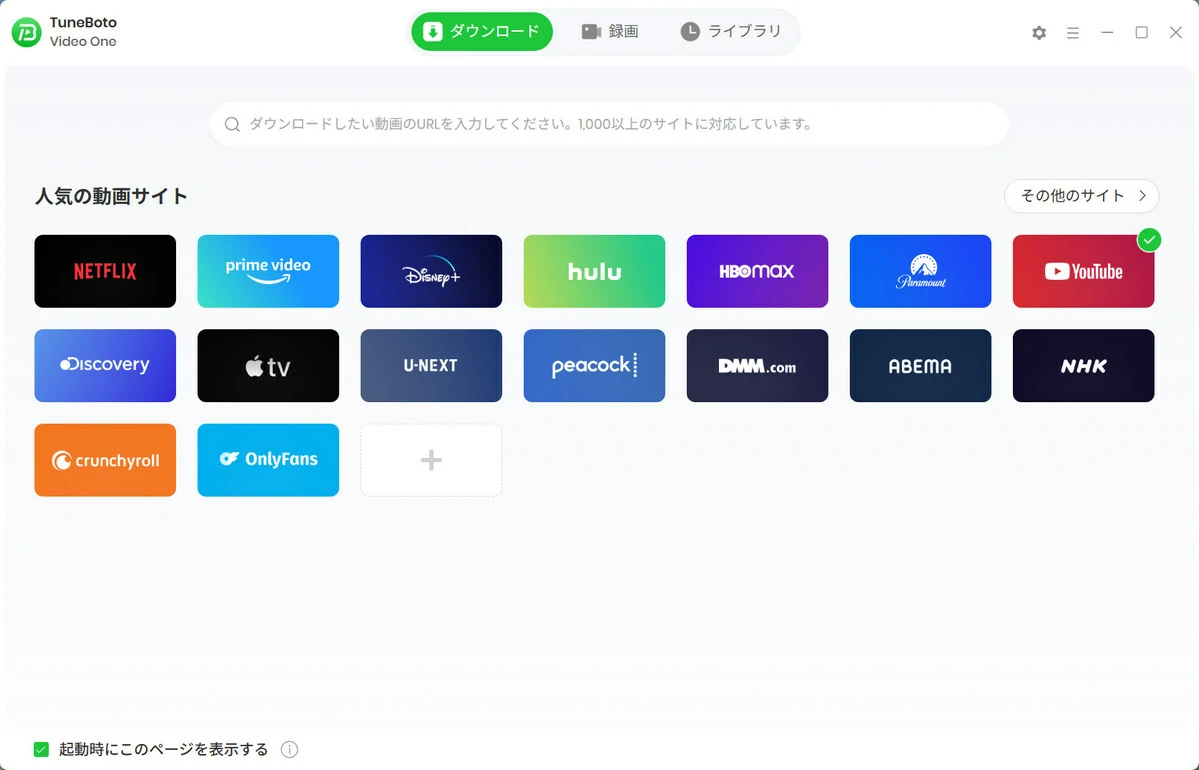The image size is (1199, 770).
Task: Open その他のサイト button
Action: [1081, 196]
